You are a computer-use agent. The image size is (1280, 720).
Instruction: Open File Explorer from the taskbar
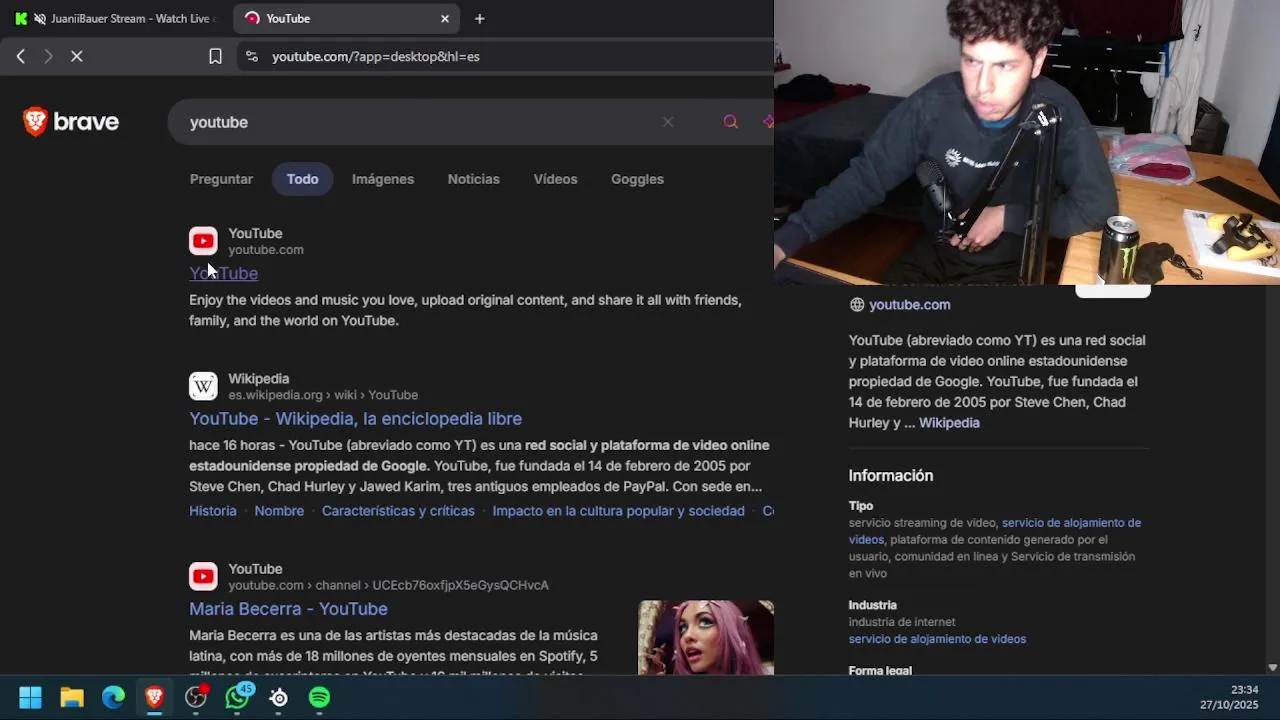click(x=72, y=697)
